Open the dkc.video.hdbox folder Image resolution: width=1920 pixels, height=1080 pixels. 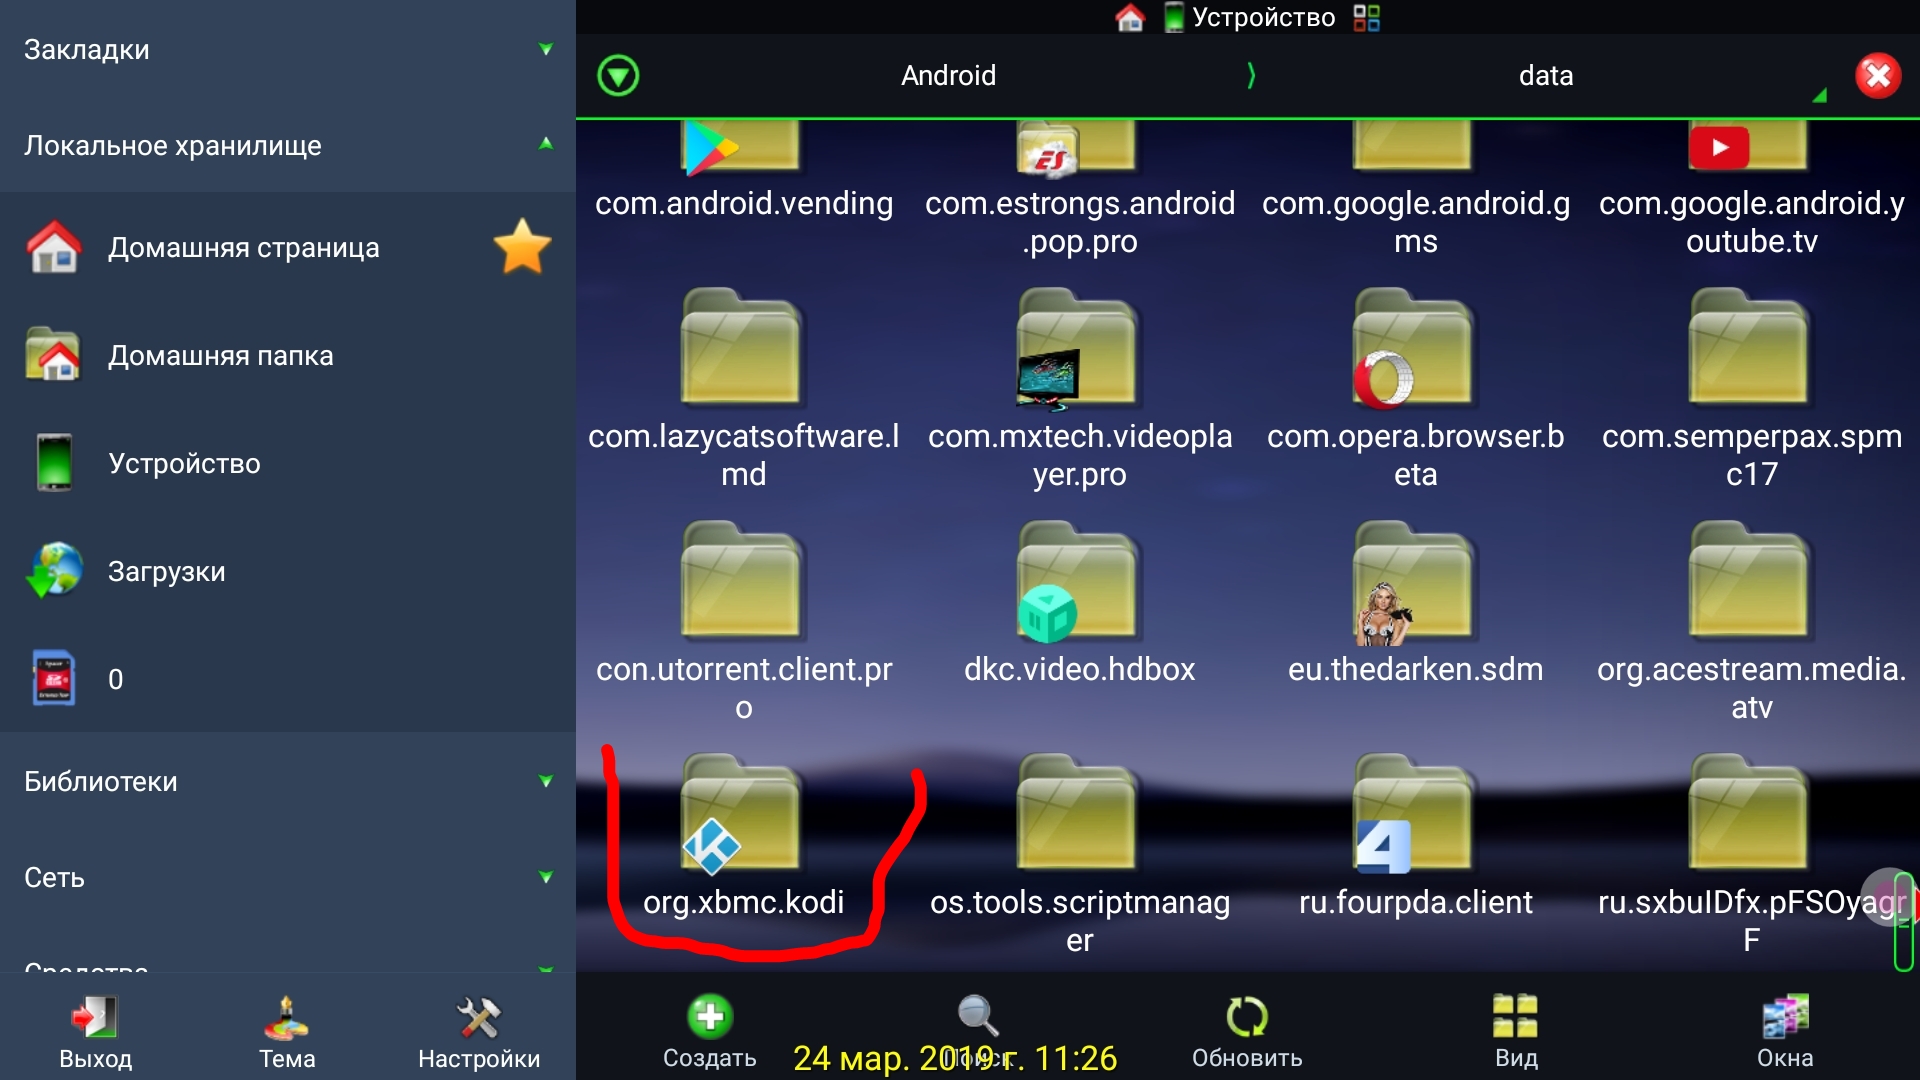(x=1080, y=604)
